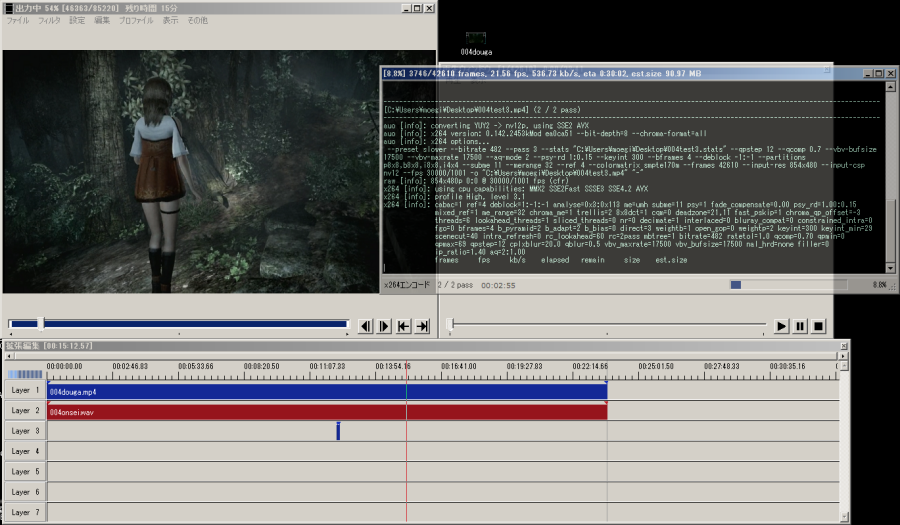Toggle the Layer 3 button
This screenshot has height=525, width=900.
tap(25, 431)
